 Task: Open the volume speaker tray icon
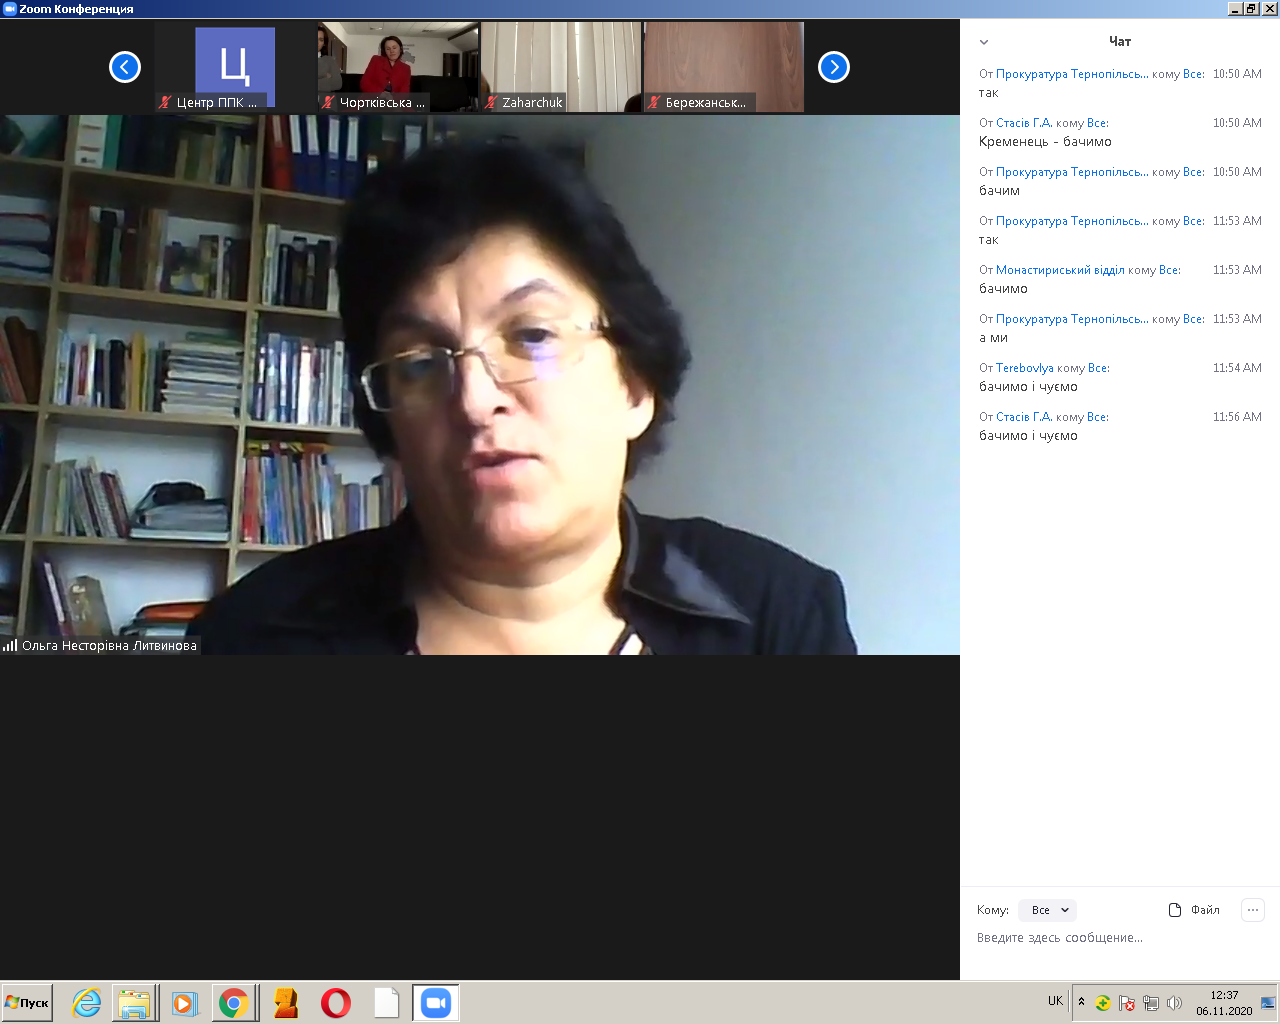(1175, 1003)
